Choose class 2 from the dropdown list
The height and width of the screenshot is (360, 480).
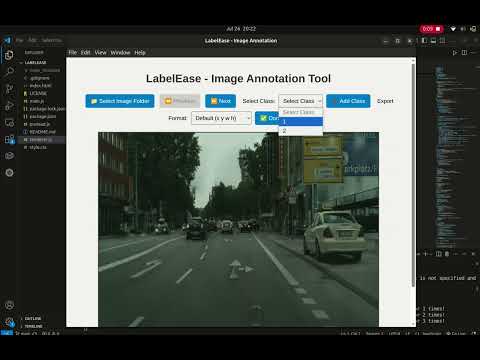tap(301, 131)
